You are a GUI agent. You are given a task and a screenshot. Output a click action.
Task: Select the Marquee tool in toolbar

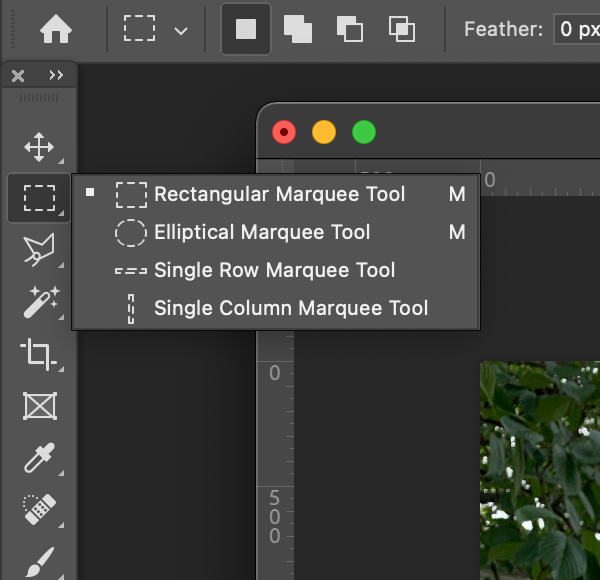point(39,198)
